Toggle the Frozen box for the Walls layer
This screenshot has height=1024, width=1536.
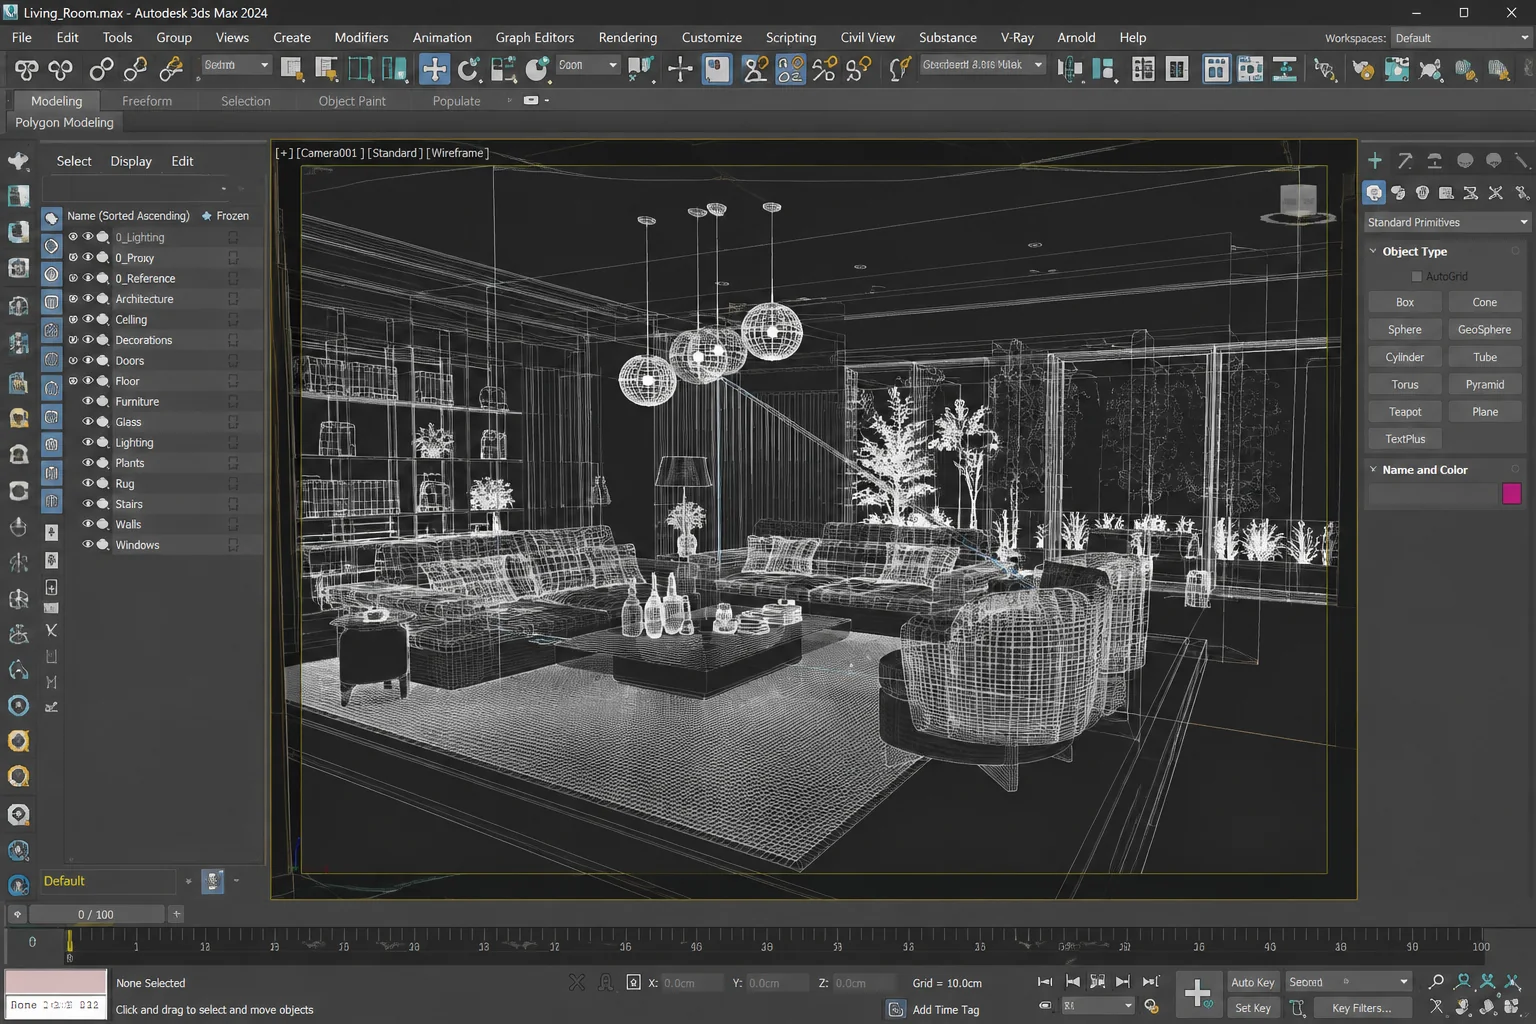tap(232, 524)
